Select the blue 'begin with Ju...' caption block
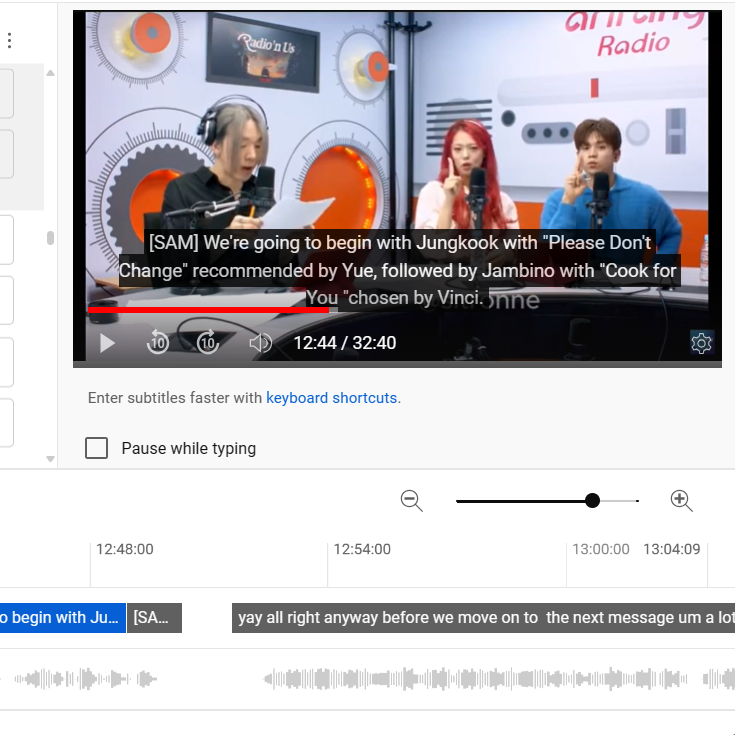This screenshot has height=735, width=735. [x=63, y=618]
